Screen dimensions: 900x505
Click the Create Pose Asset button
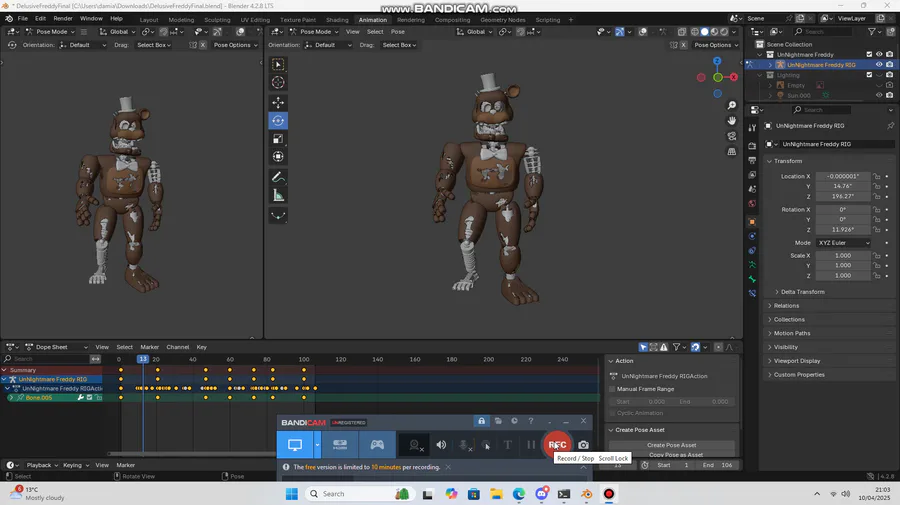672,445
